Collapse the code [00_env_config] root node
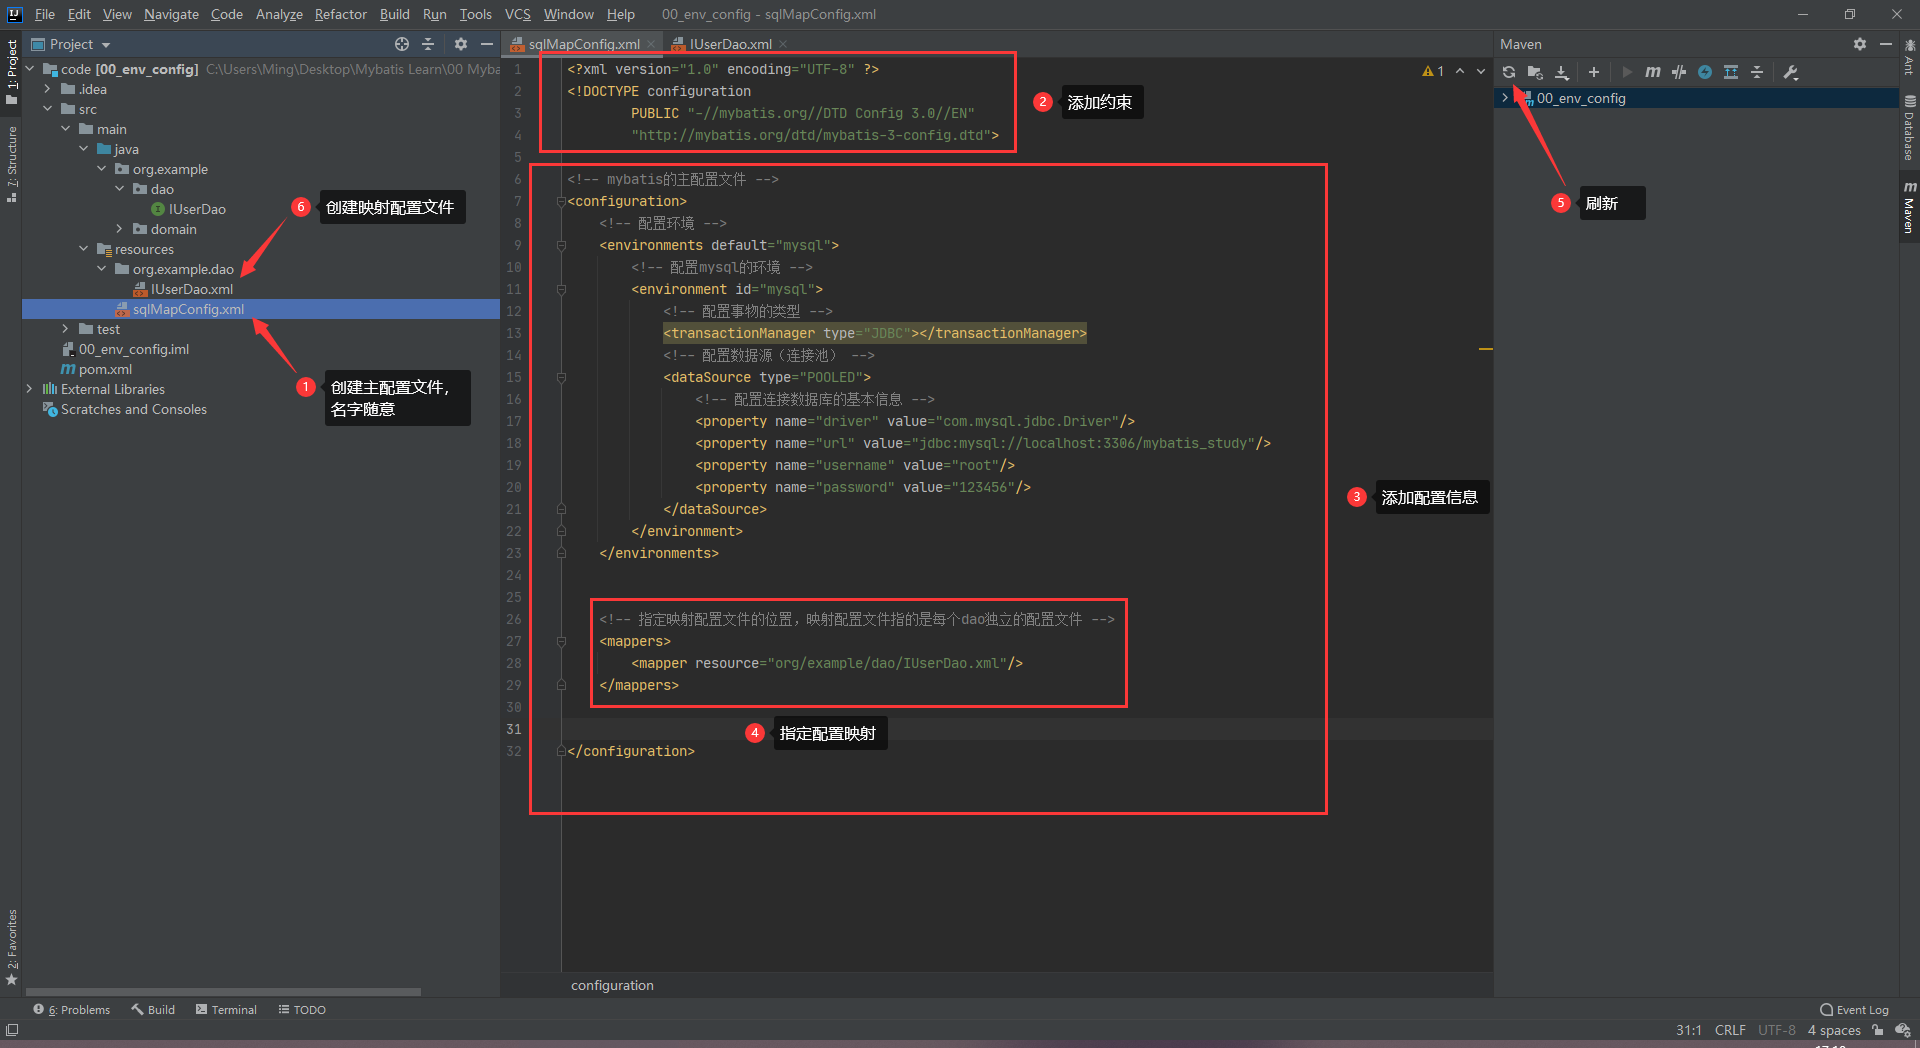This screenshot has height=1048, width=1920. click(30, 69)
